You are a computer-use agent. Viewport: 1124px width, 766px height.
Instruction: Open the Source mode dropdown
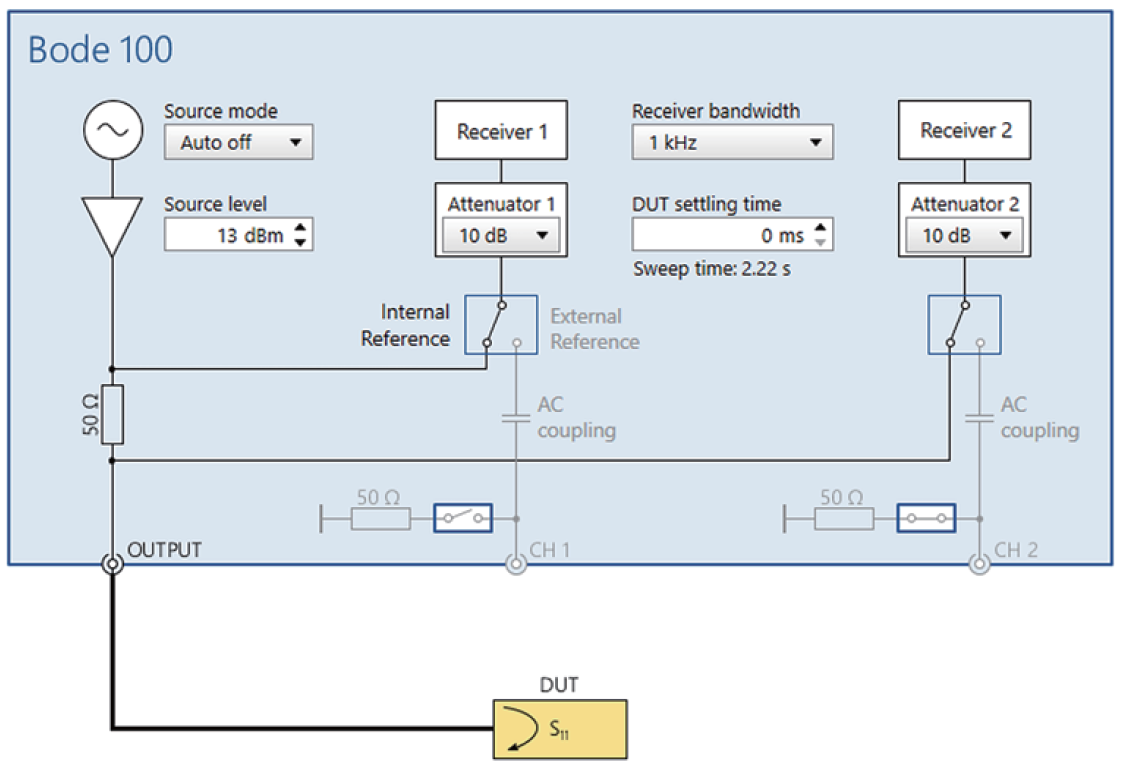tap(239, 142)
